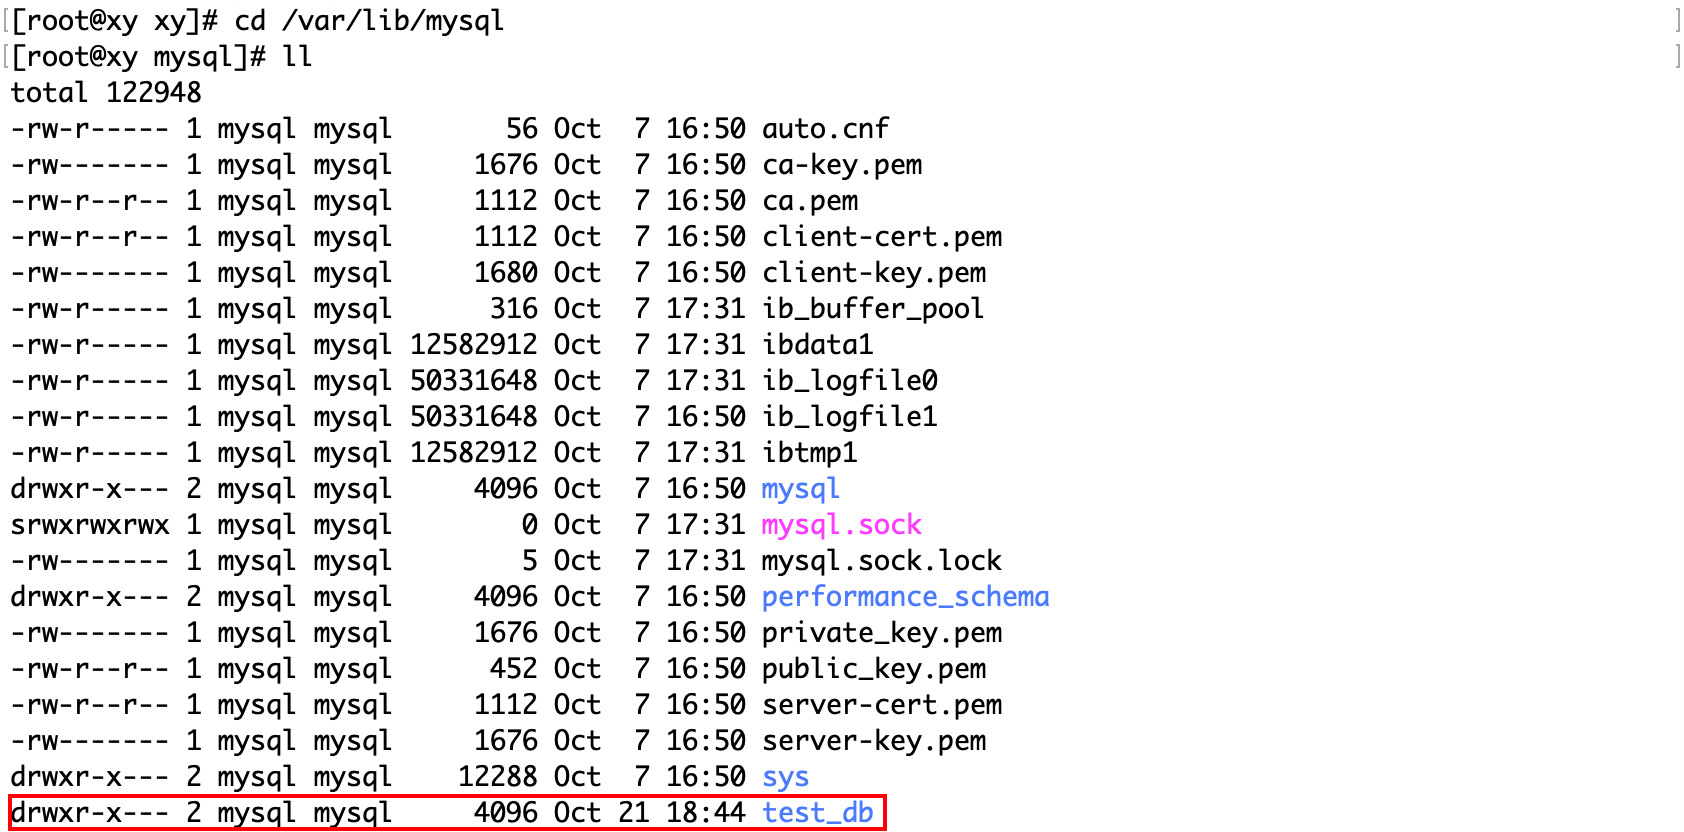Click the "cd /var/lib/mysql" command text

click(369, 20)
